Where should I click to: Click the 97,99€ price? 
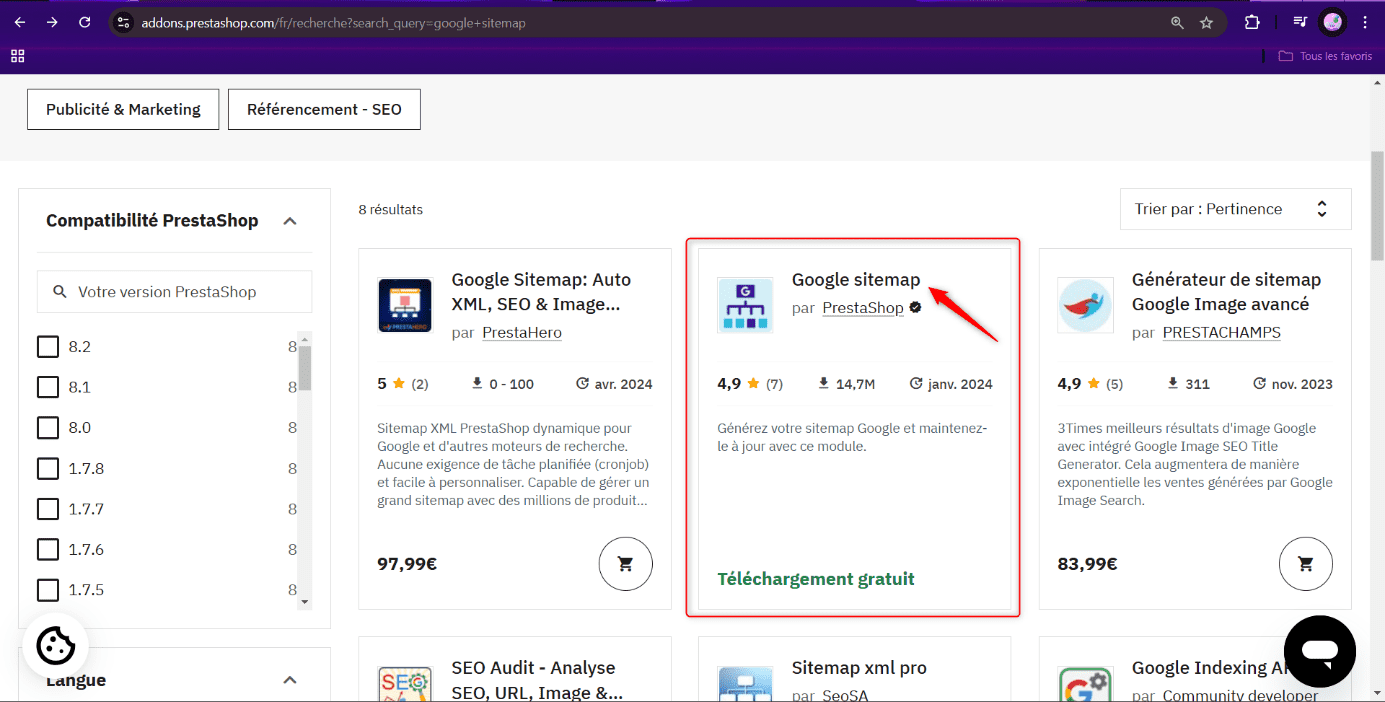pos(407,564)
